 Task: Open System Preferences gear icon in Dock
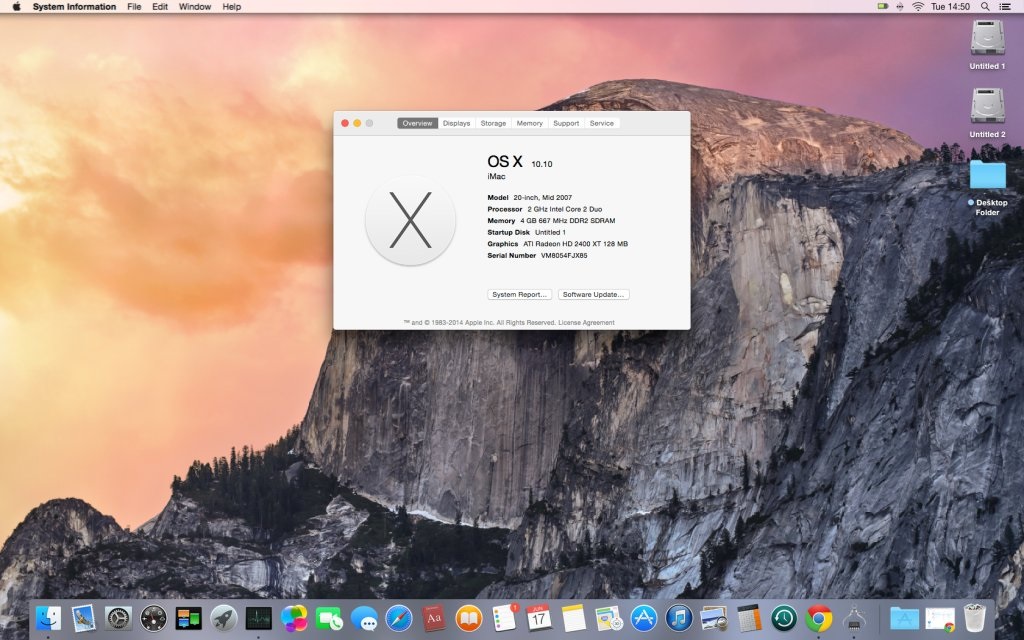coord(118,618)
